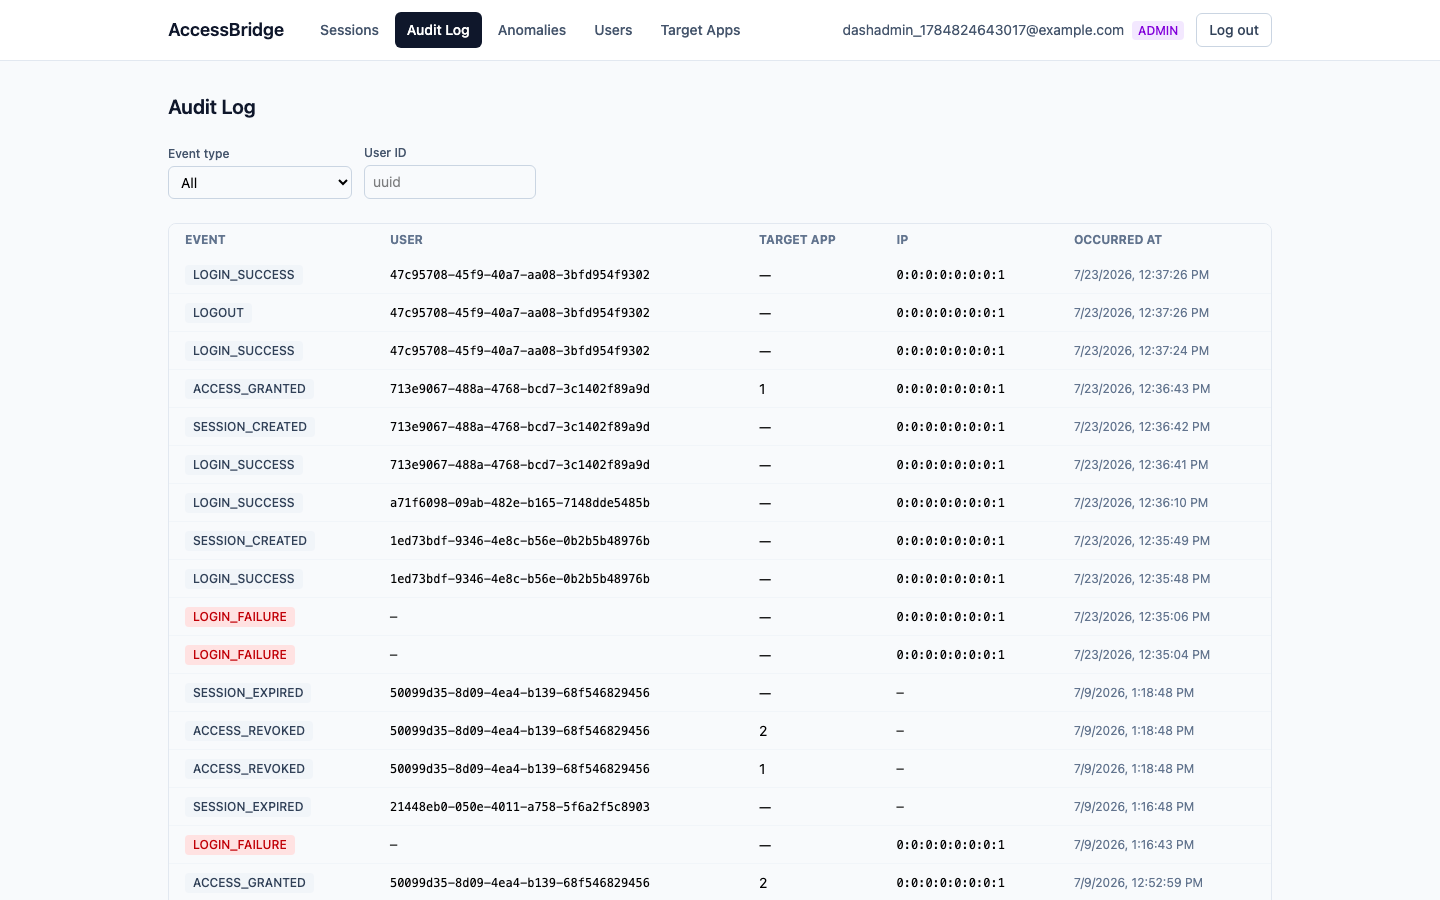Click user ID in LOGIN_SUCCESS 12:35:48 PM row
This screenshot has width=1440, height=900.
520,579
